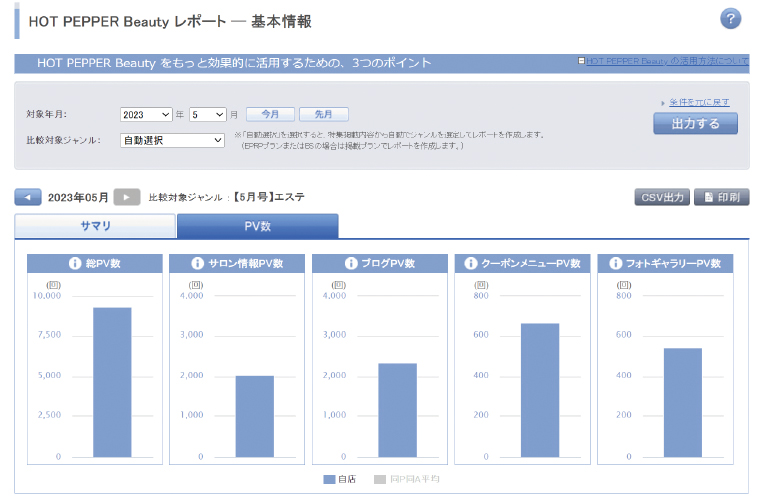Export data with CSV出力 button
Screen dimensions: 768x502
[x=662, y=197]
